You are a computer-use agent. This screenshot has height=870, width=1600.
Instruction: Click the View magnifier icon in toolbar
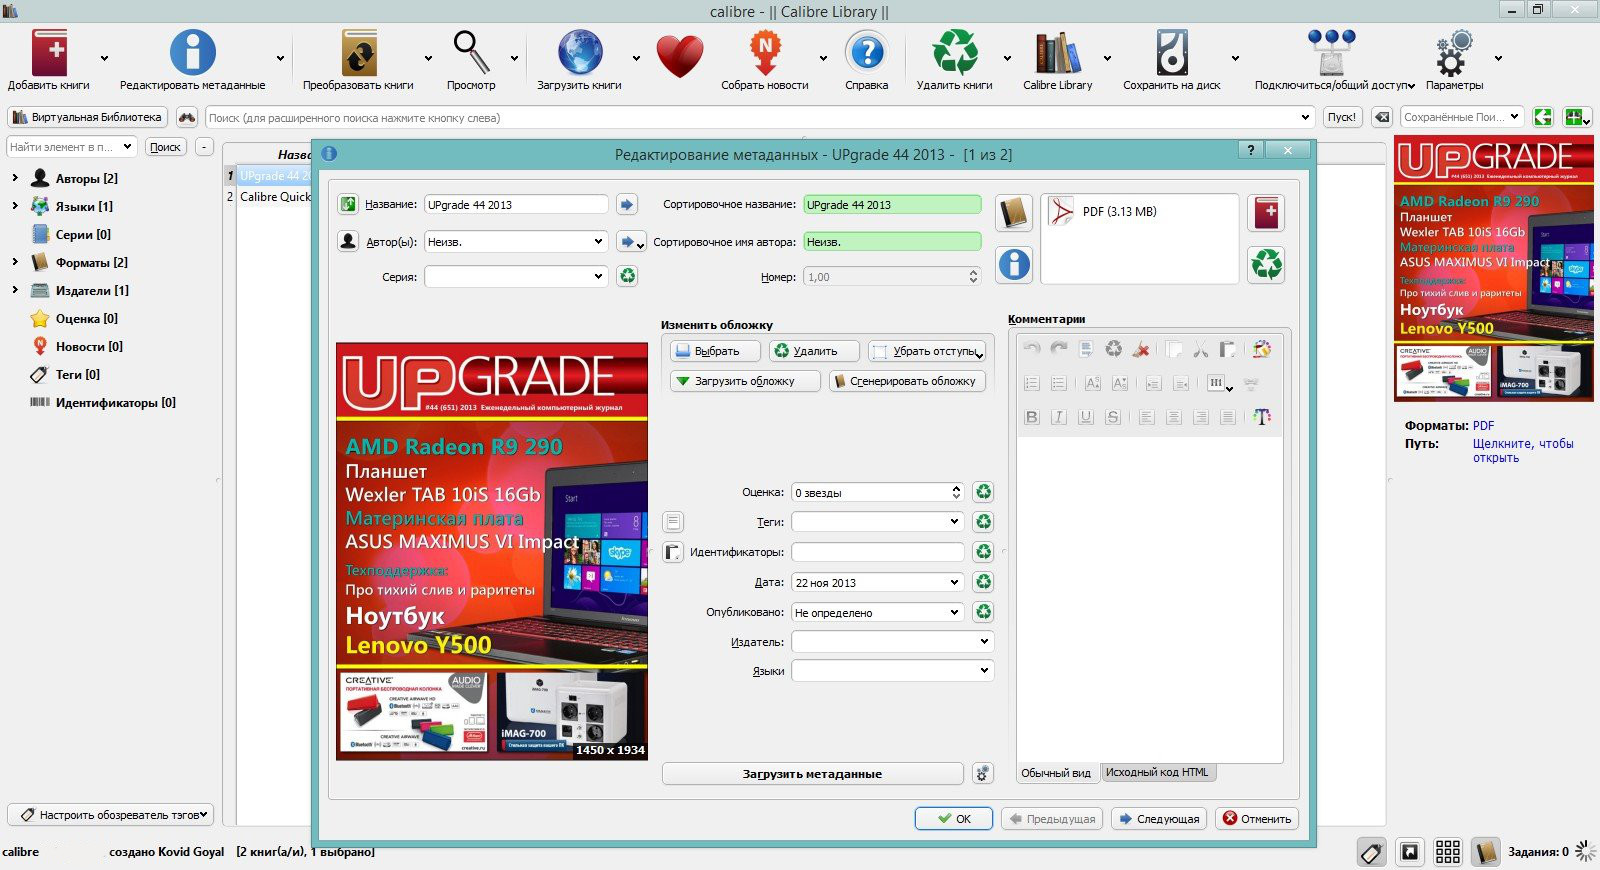tap(471, 52)
